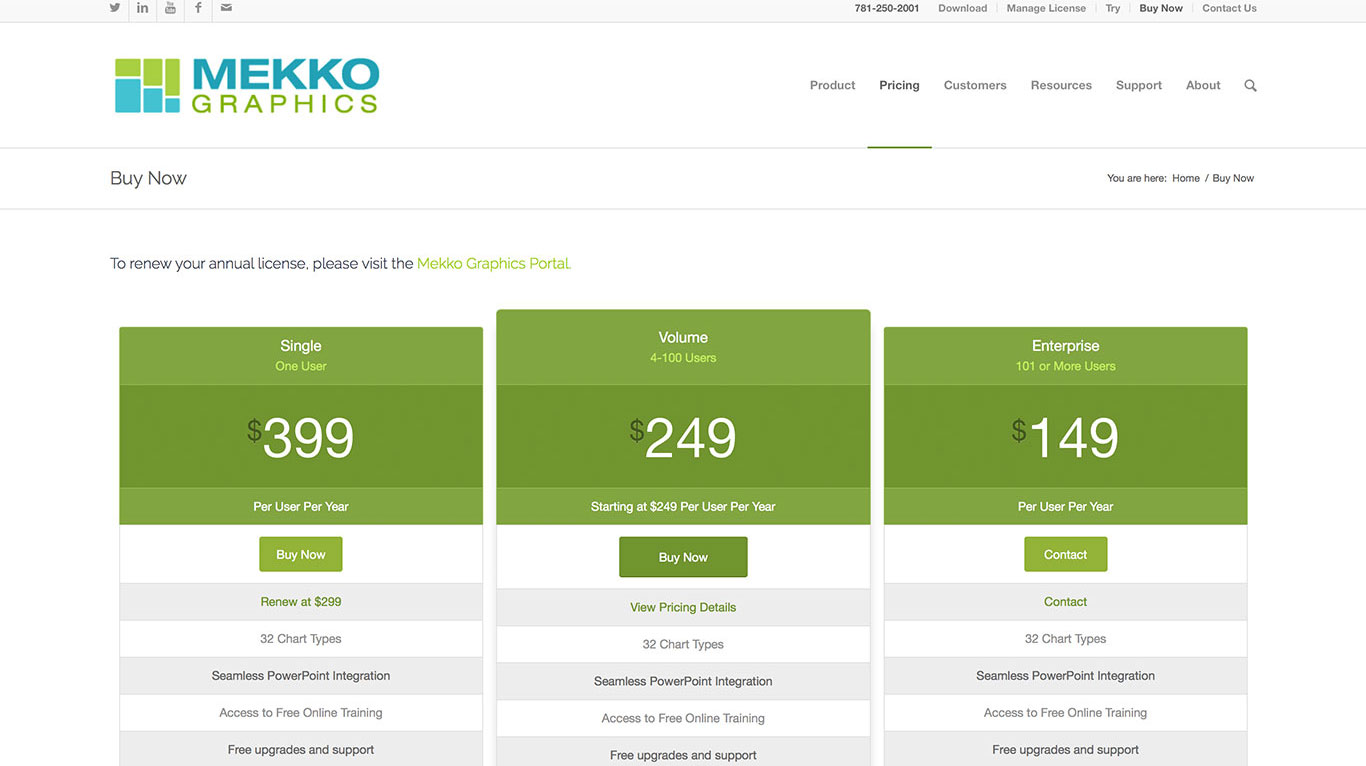This screenshot has height=766, width=1366.
Task: Click Contact button under Enterprise plan
Action: tap(1065, 555)
